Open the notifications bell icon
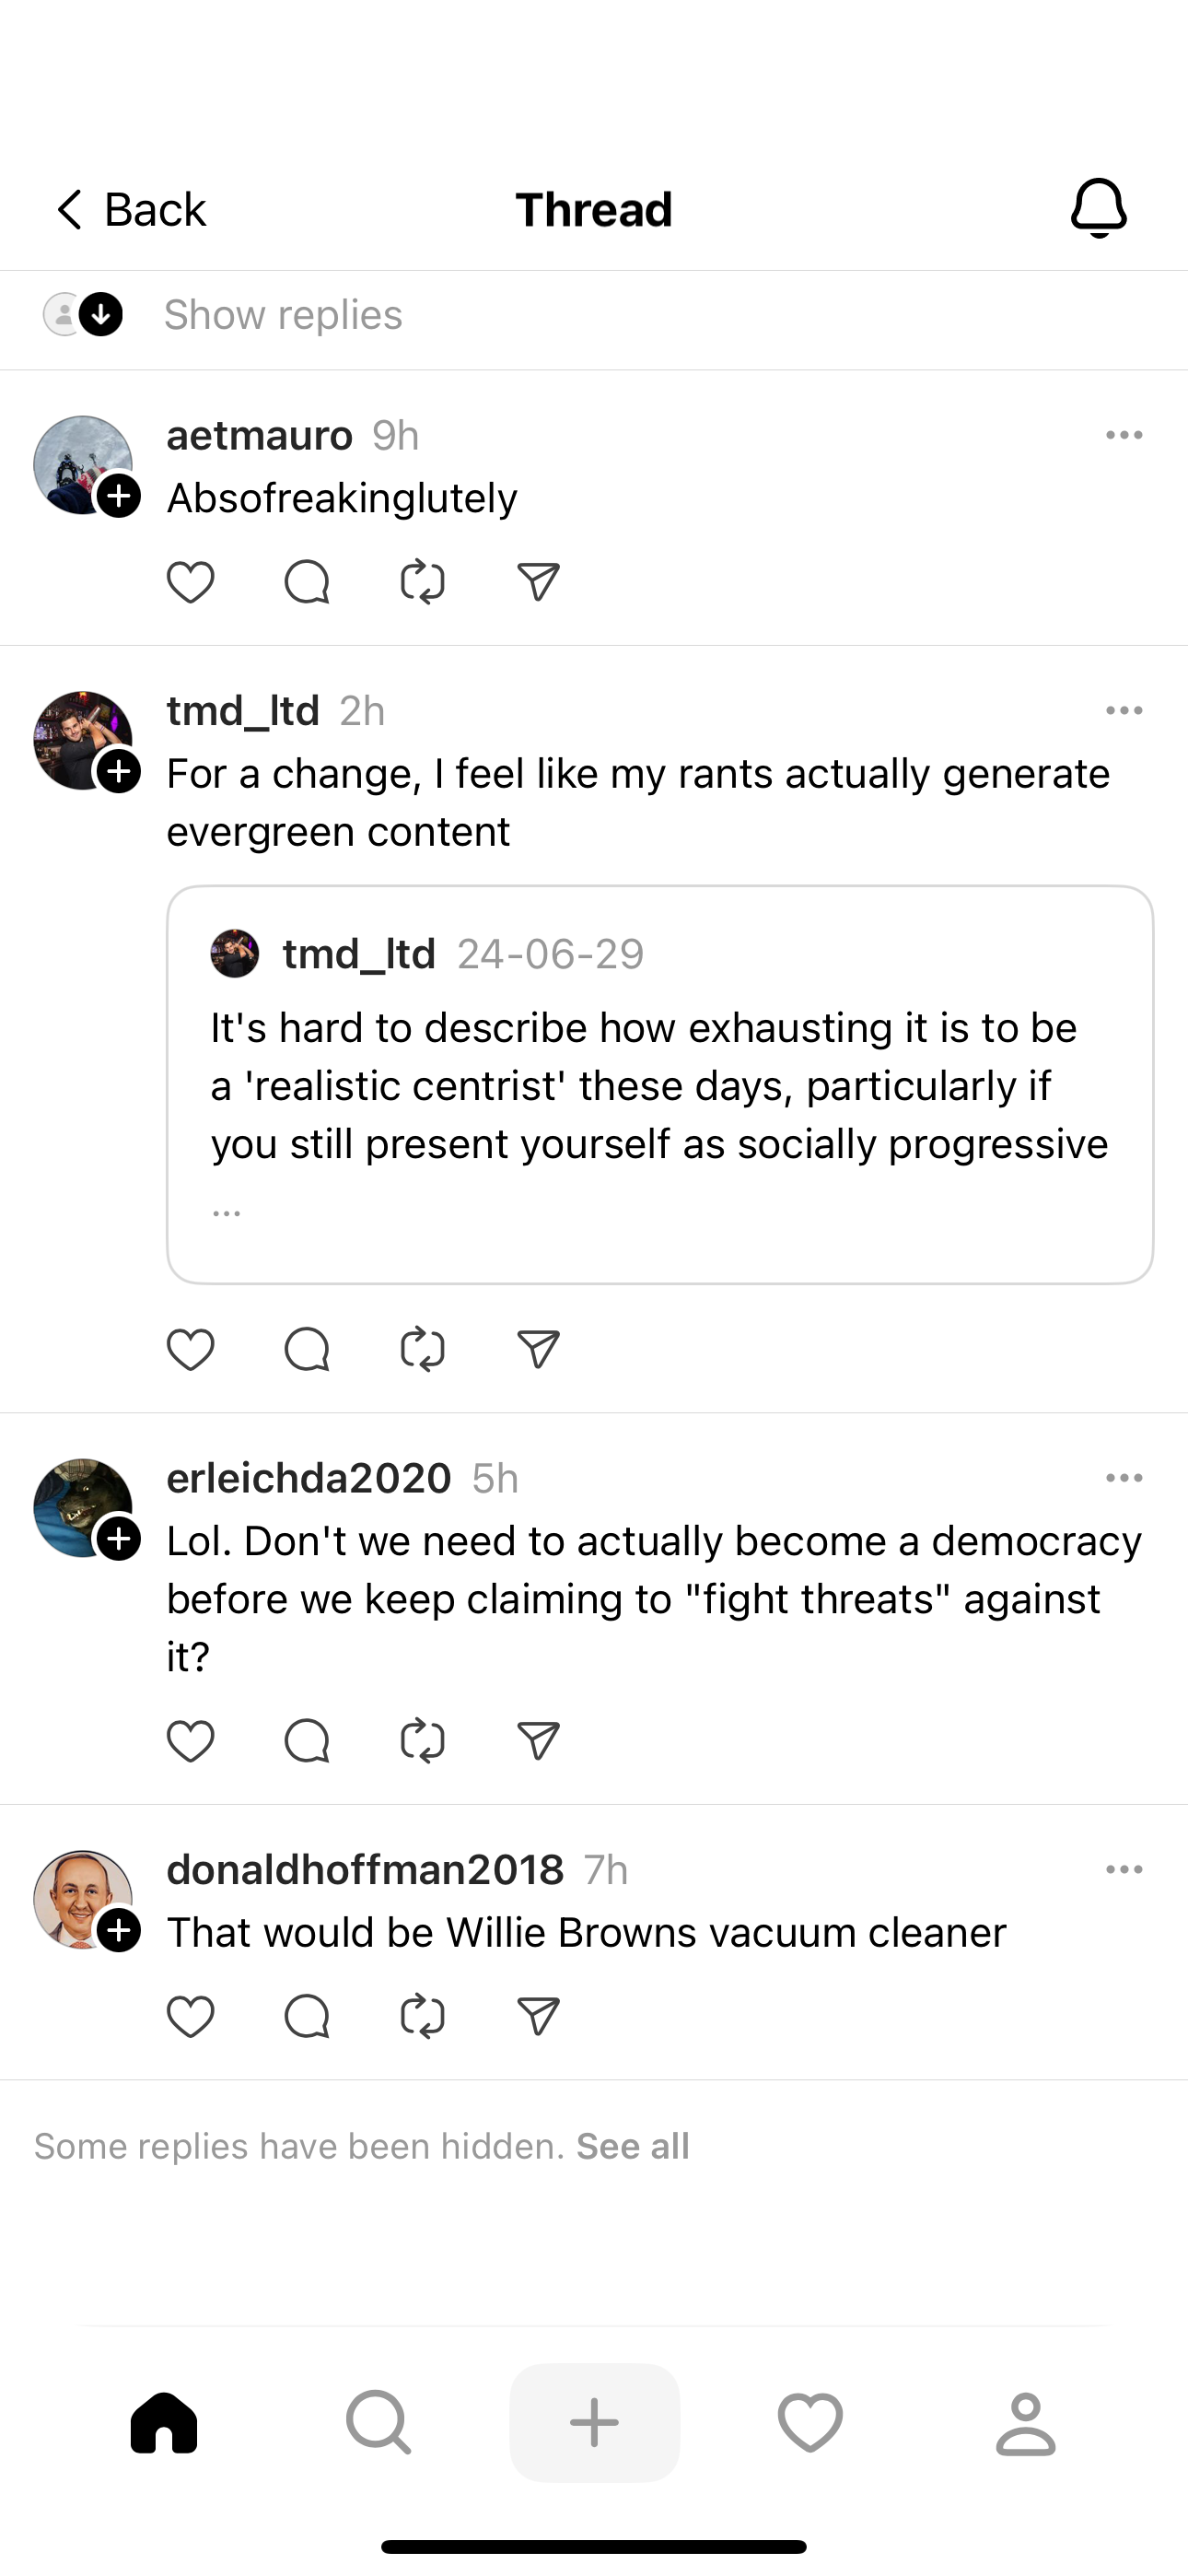 click(1098, 209)
